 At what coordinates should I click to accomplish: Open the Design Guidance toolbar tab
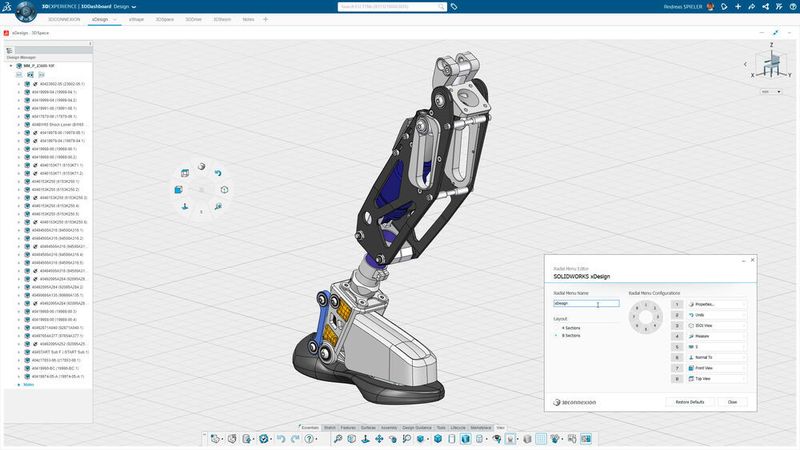click(x=417, y=428)
